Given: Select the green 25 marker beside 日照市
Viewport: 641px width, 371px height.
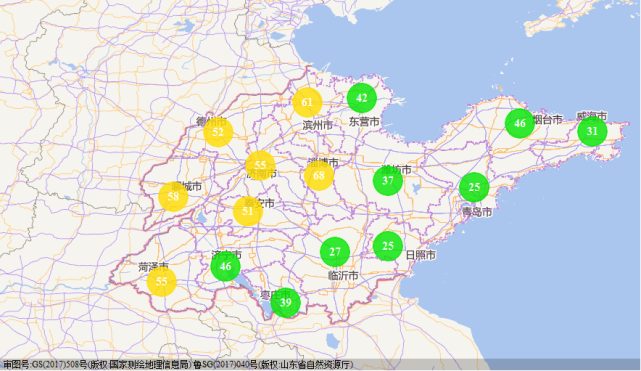Looking at the screenshot, I should coord(388,246).
